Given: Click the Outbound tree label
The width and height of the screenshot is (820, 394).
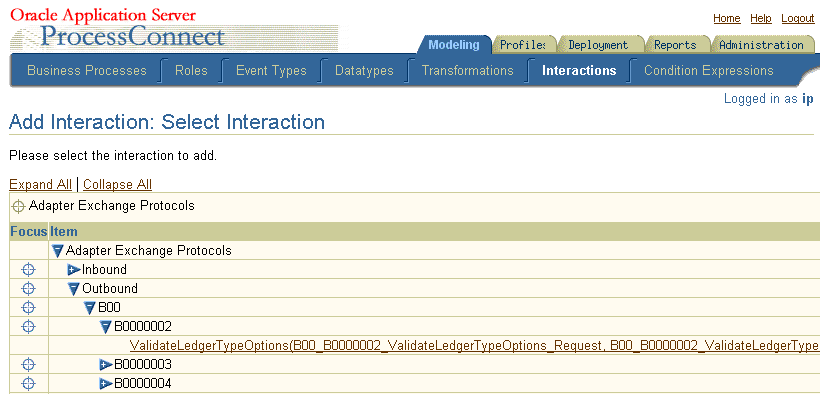Looking at the screenshot, I should (x=110, y=289).
